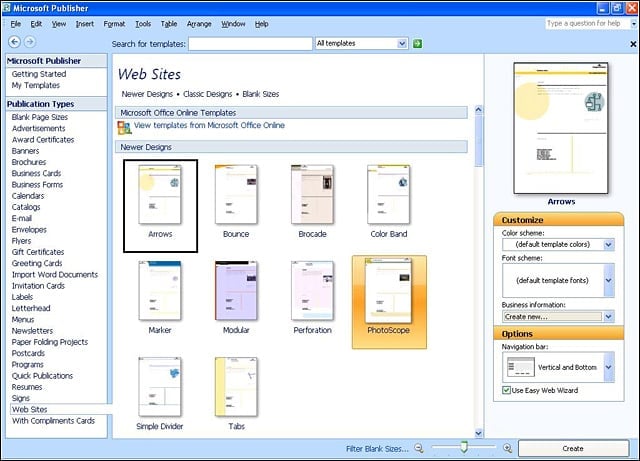Open the help question box dropdown arrow

pos(633,24)
